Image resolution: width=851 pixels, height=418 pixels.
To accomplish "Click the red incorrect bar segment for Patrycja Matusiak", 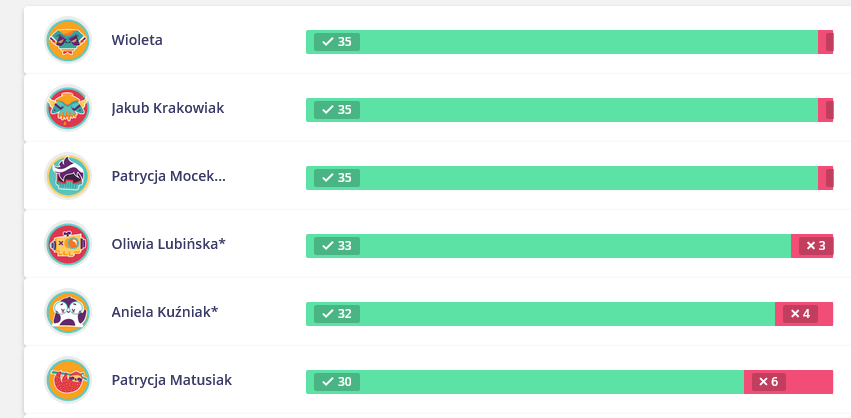I will click(788, 382).
